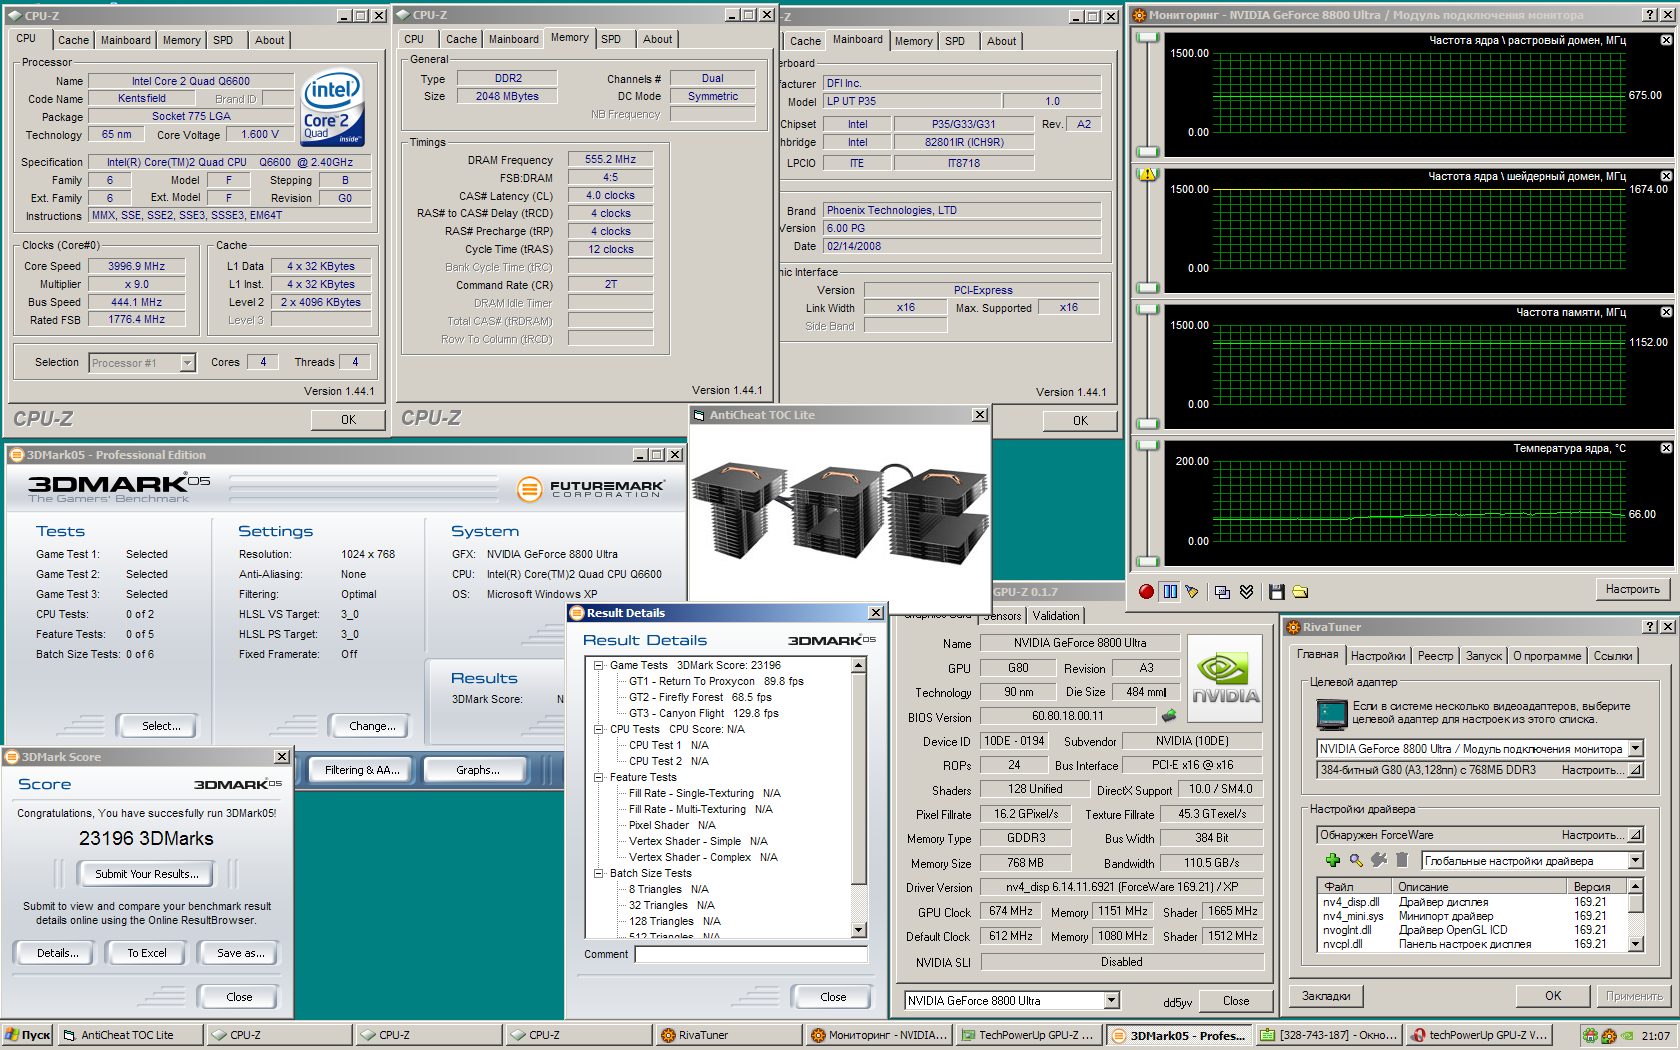Click scroll-down arrow of RivaTuner driver file list

[1636, 943]
